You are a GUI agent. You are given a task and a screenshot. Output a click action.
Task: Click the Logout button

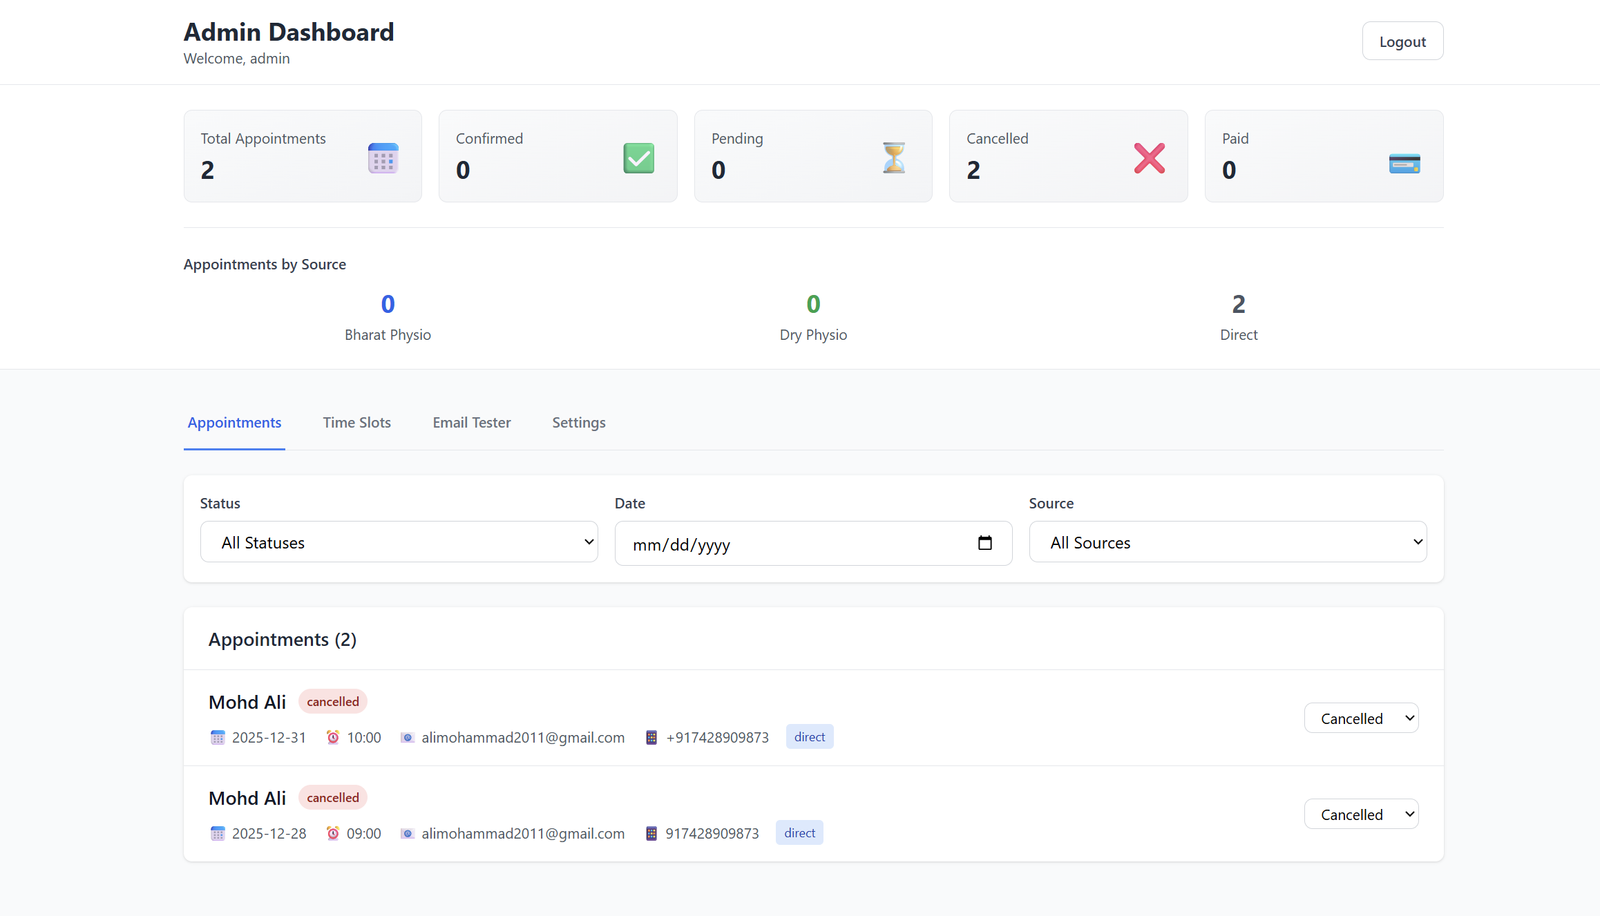pos(1402,41)
